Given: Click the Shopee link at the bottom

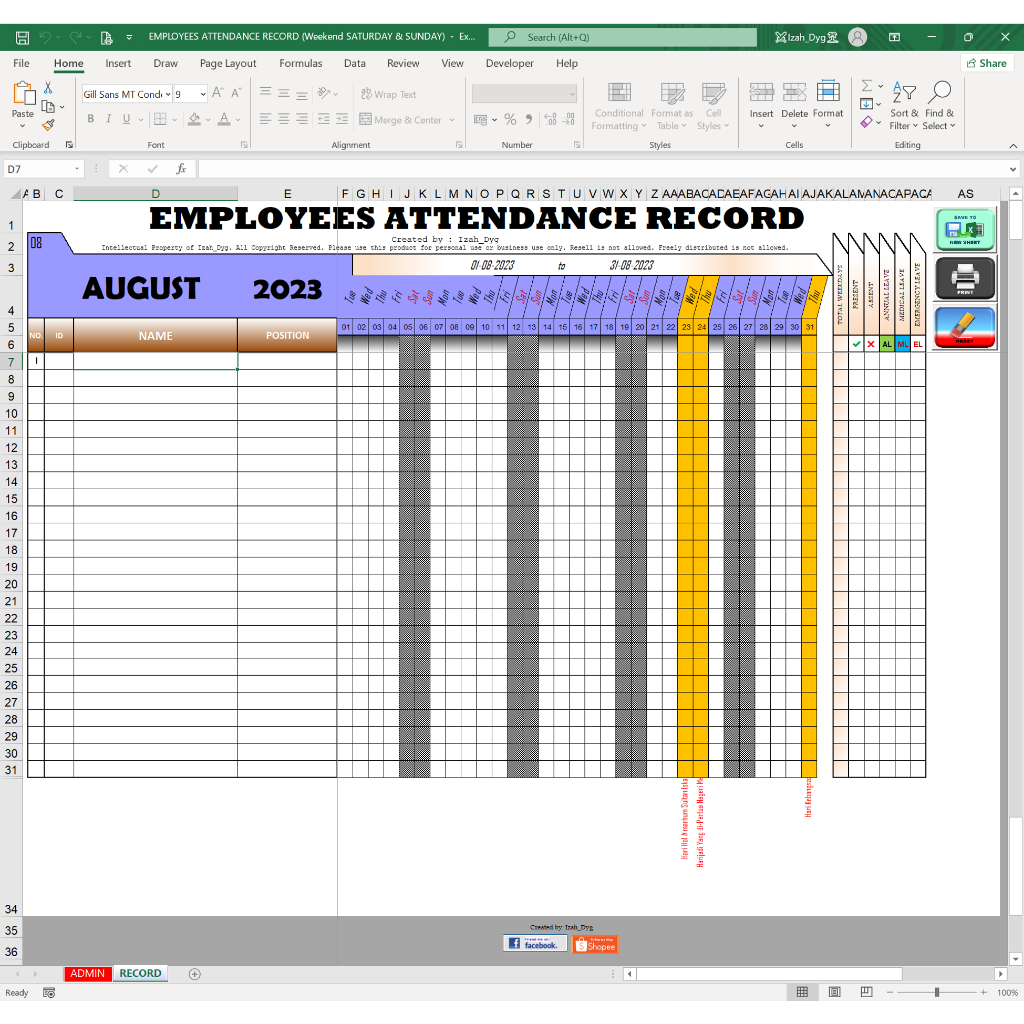Looking at the screenshot, I should pyautogui.click(x=594, y=942).
